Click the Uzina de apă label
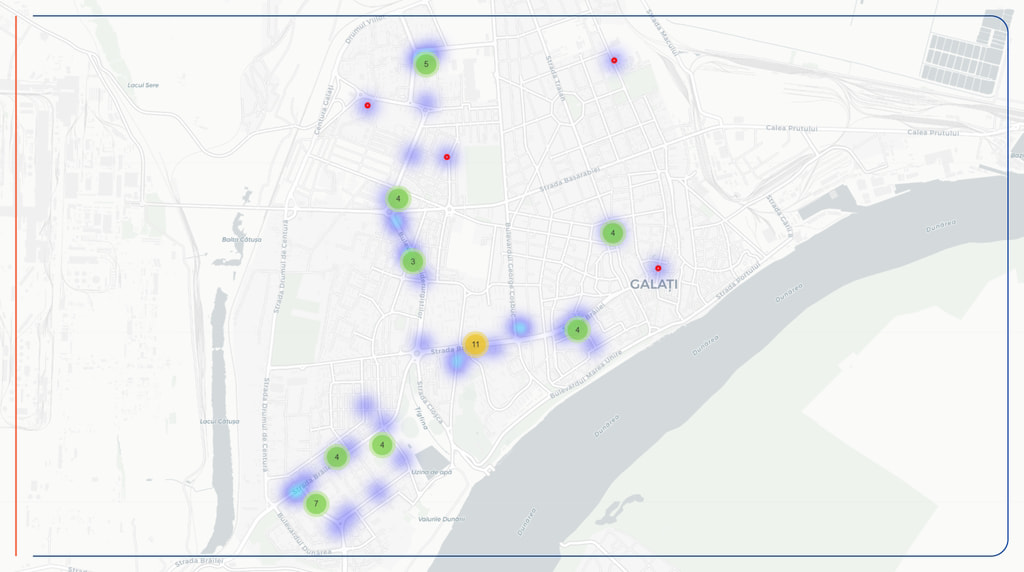 432,472
